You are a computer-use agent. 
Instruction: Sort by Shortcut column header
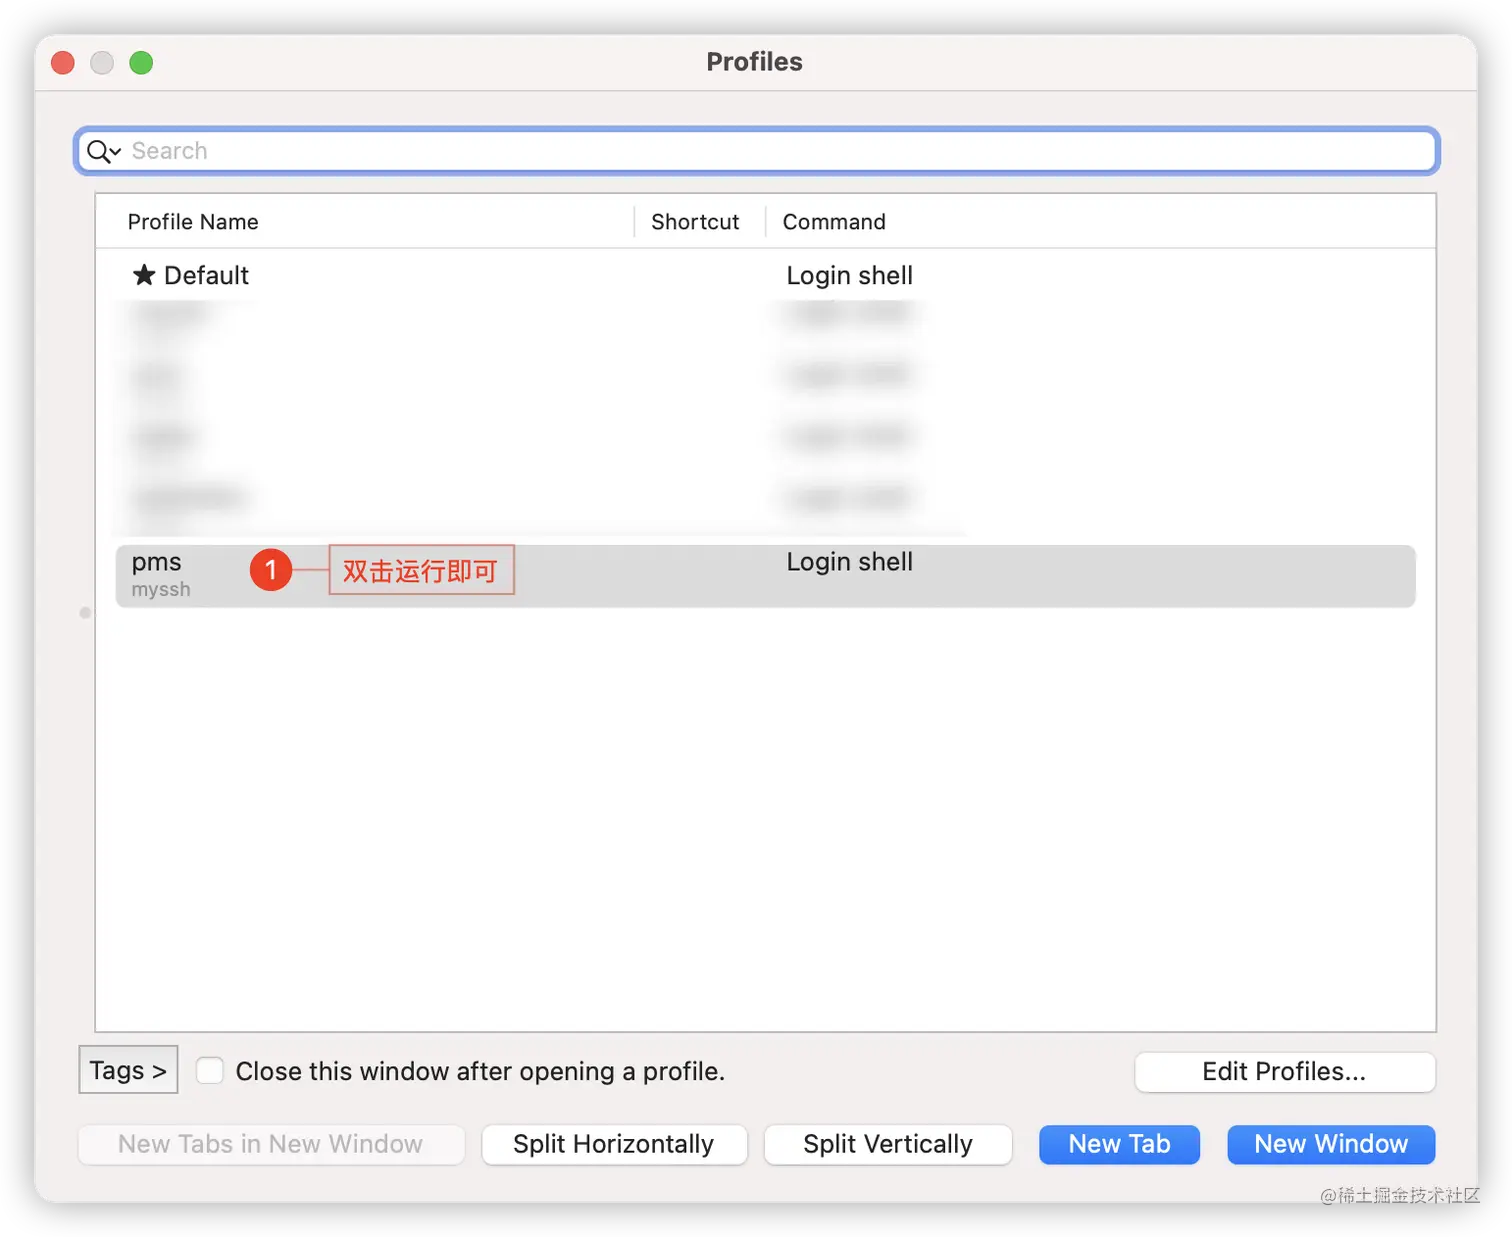pos(695,222)
